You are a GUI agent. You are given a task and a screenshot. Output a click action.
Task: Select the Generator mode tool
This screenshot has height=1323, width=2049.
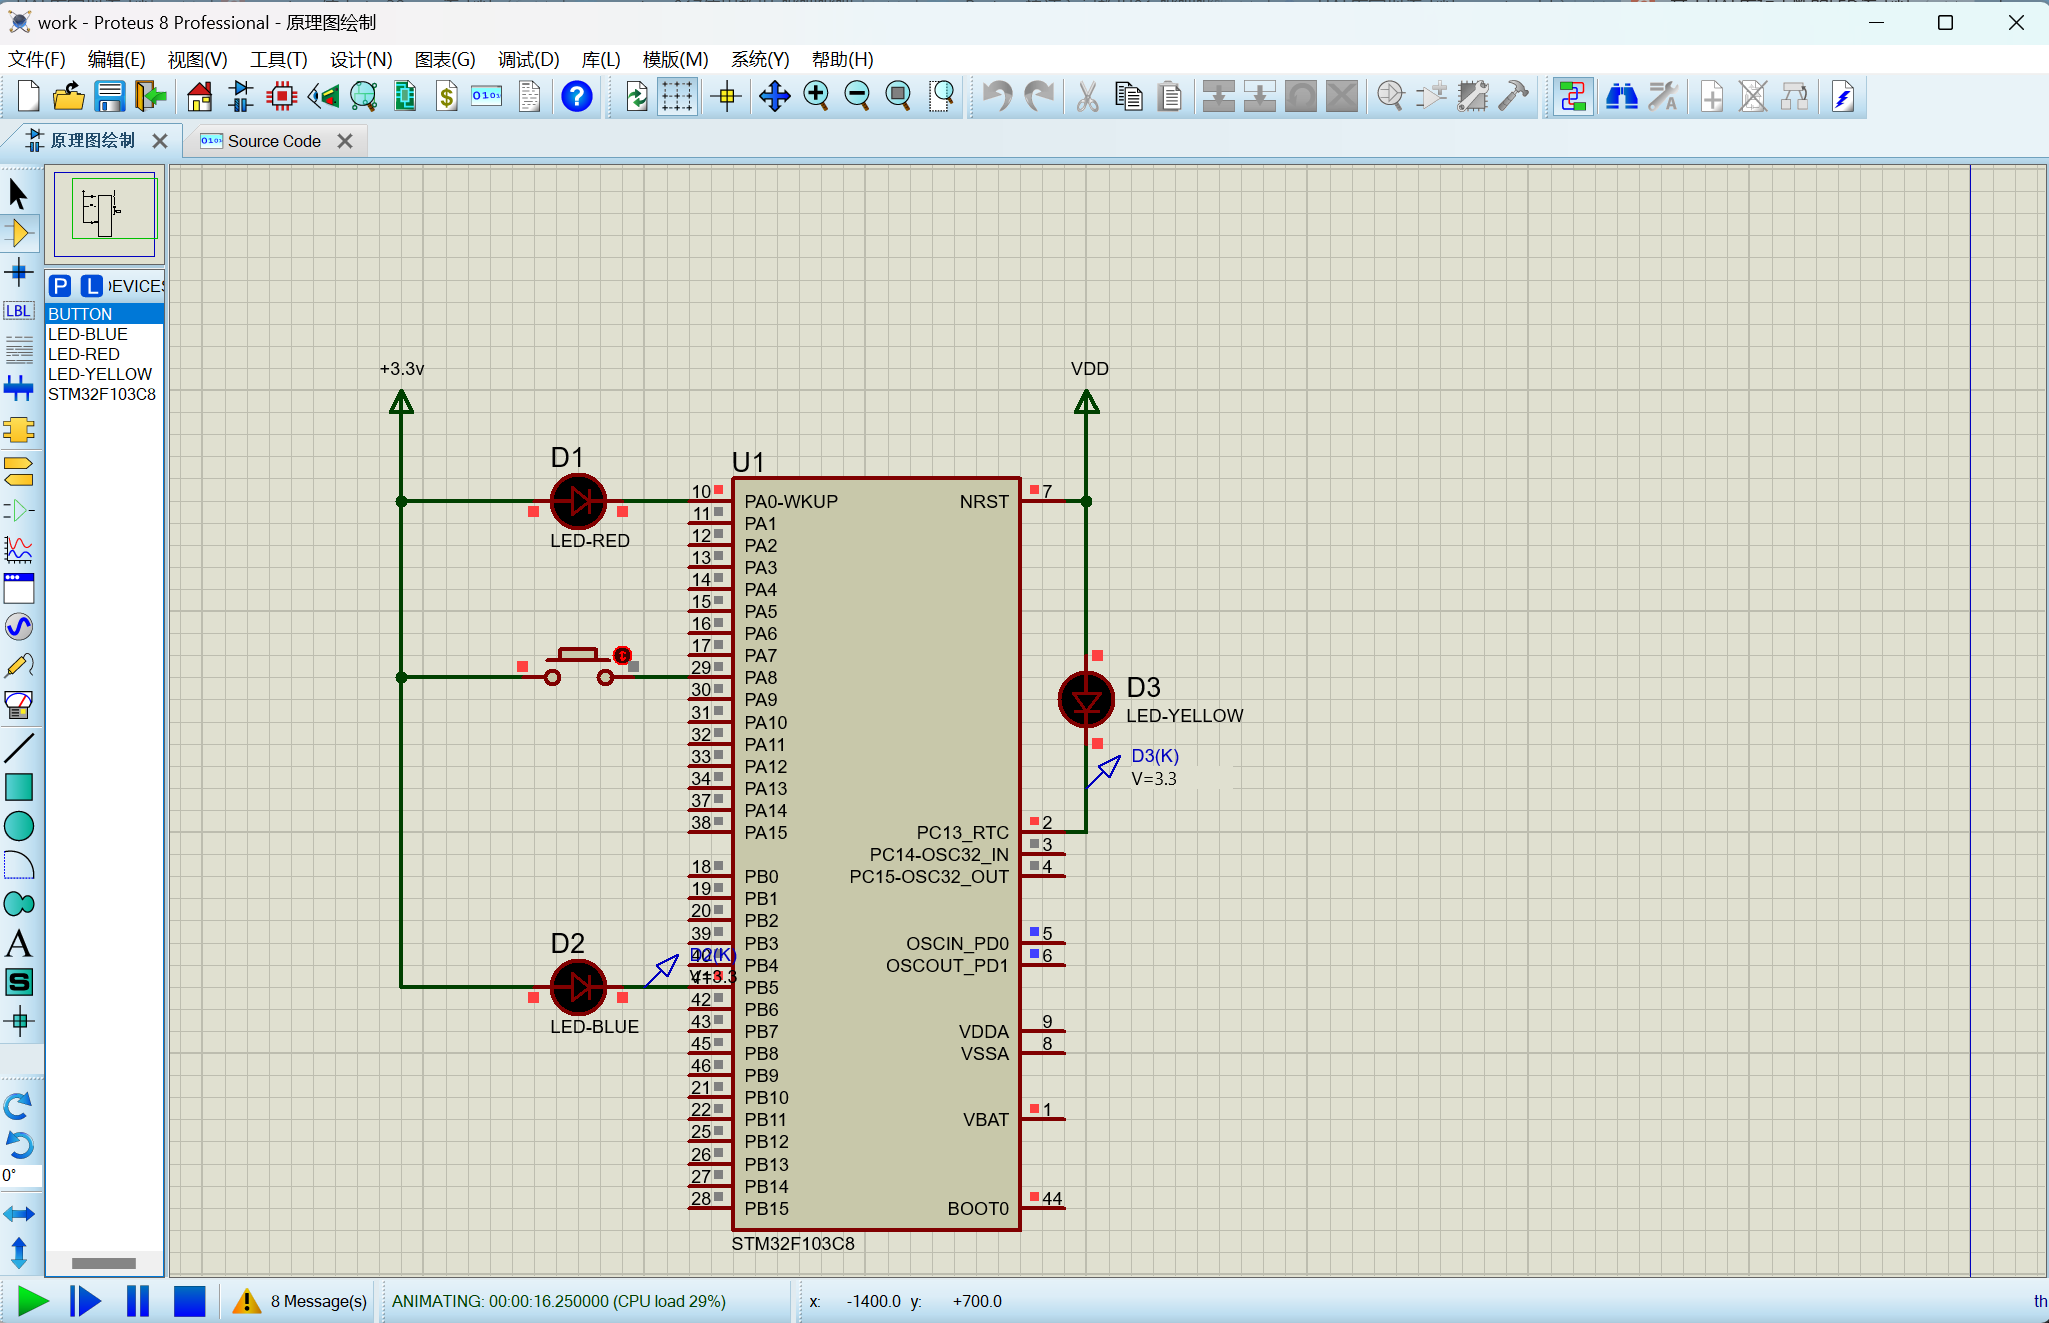19,627
